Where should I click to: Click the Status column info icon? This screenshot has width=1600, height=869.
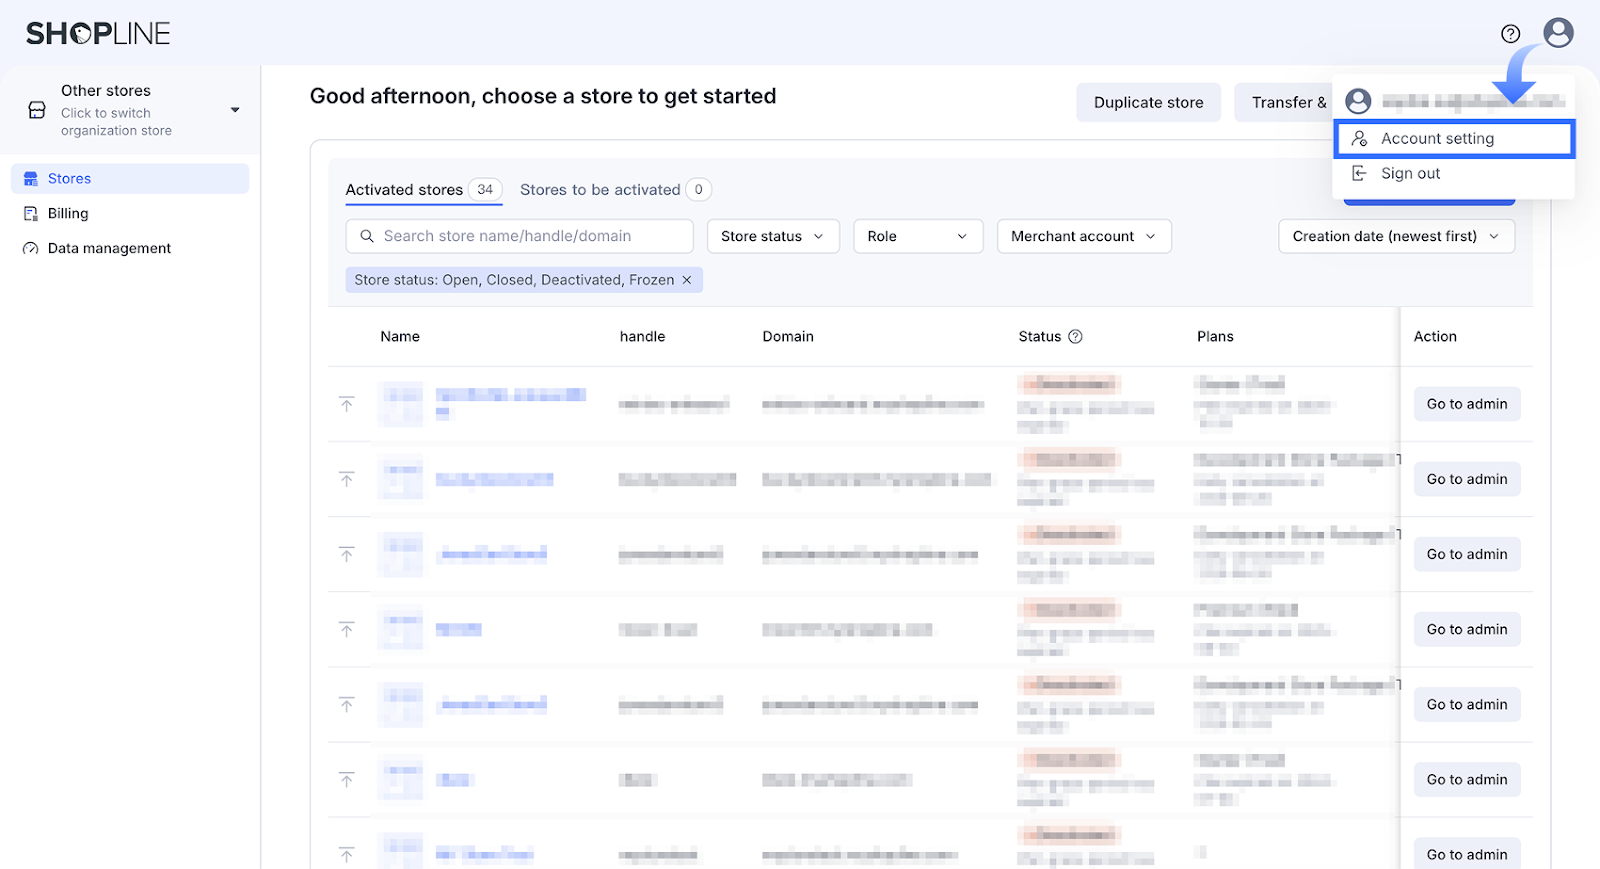(x=1076, y=337)
